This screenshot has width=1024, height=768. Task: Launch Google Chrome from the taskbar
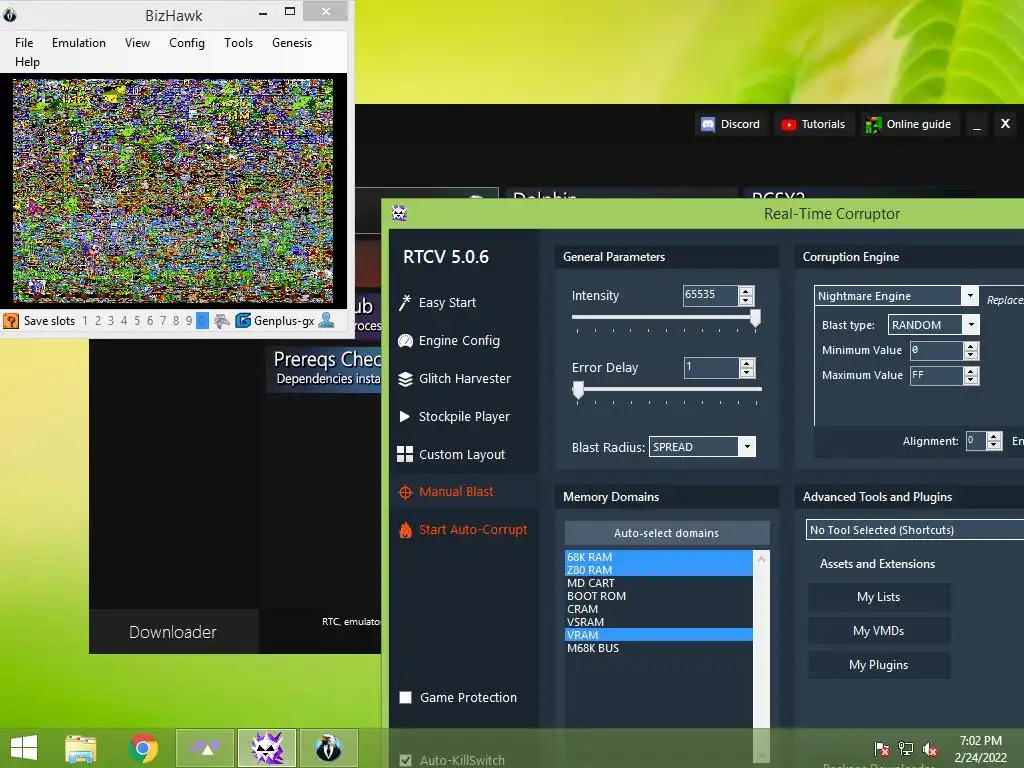coord(143,748)
